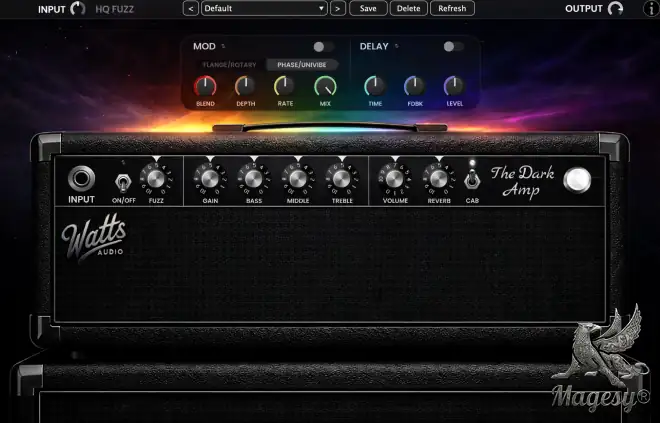Open the Default preset dropdown
The image size is (660, 423).
[264, 8]
